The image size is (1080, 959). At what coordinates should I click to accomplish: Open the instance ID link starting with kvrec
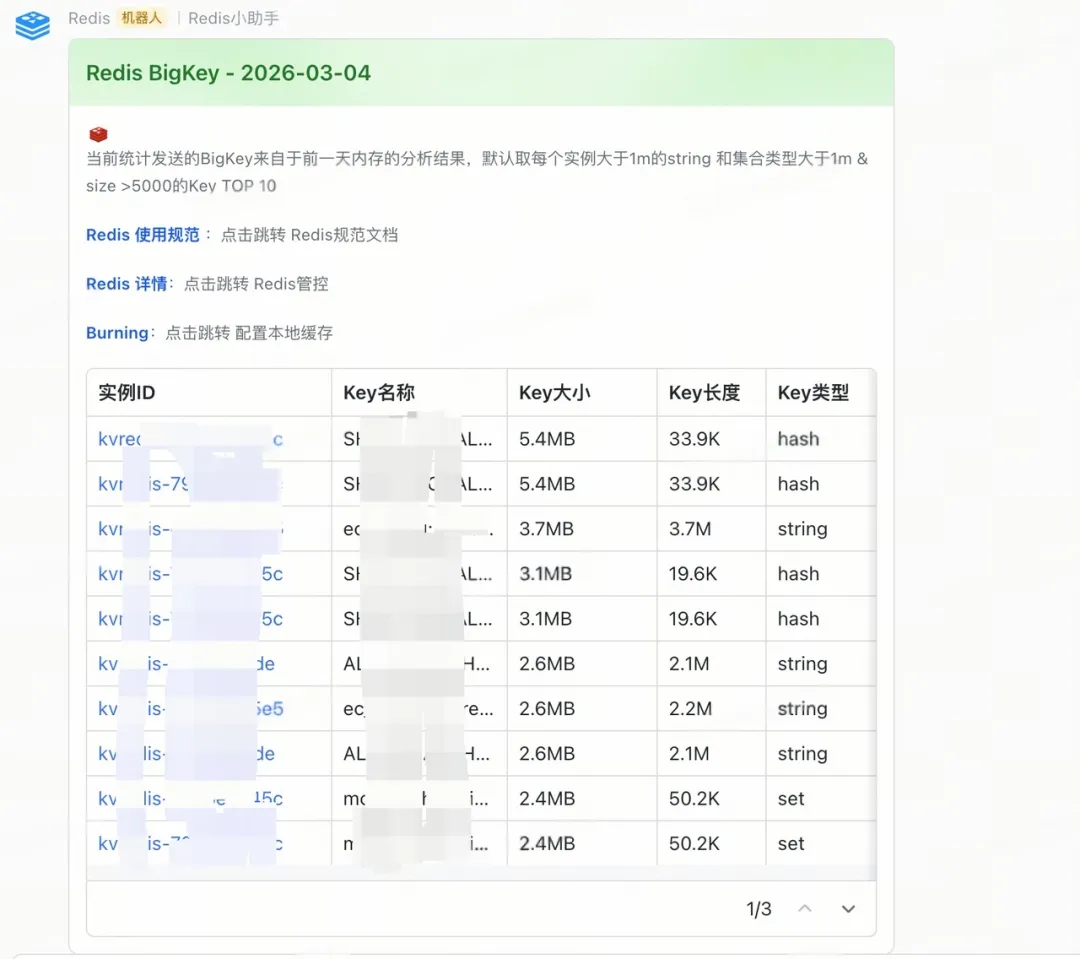[x=191, y=439]
